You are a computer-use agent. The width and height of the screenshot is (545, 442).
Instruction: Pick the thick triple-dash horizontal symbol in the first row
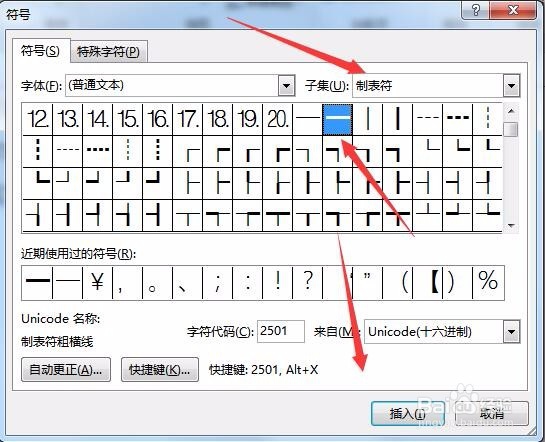[x=458, y=119]
